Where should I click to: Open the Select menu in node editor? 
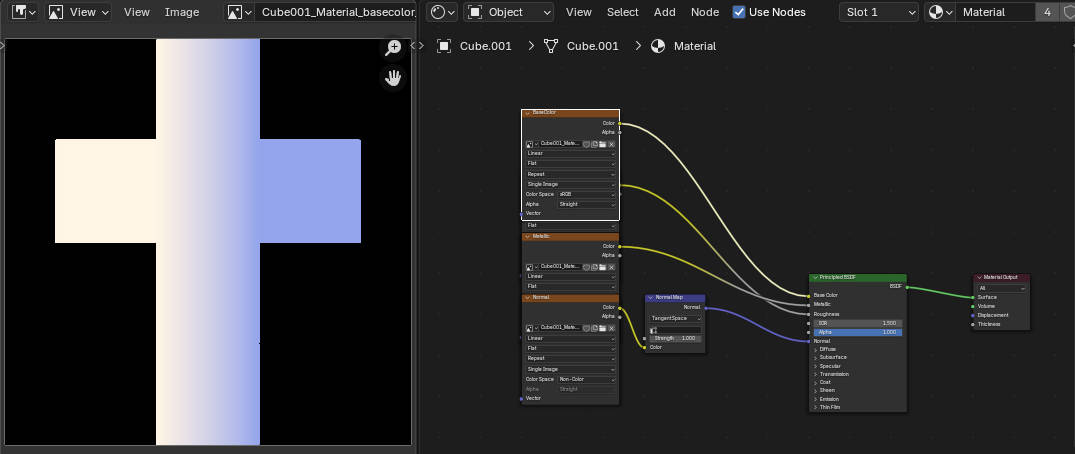tap(623, 12)
